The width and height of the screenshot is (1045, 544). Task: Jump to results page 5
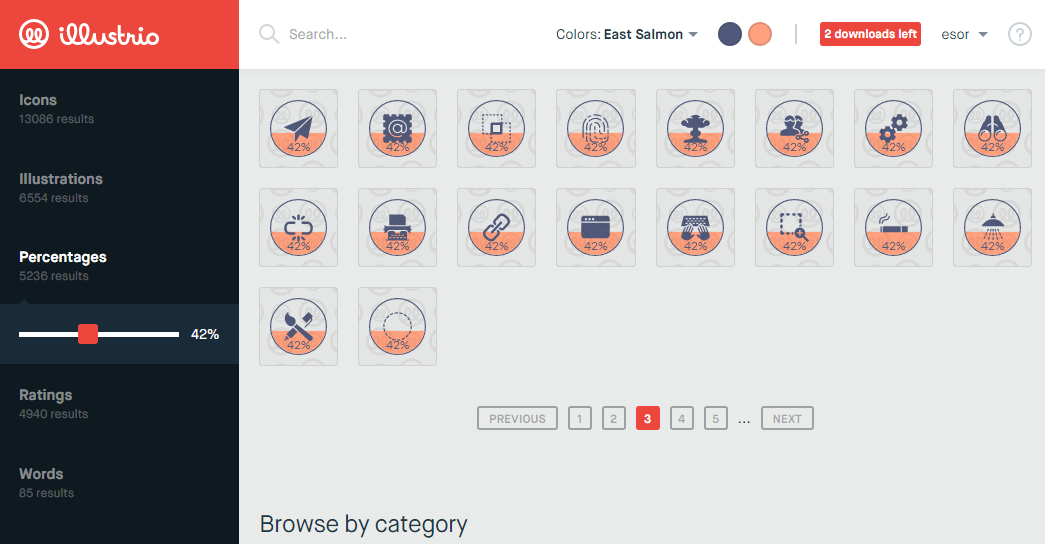715,419
